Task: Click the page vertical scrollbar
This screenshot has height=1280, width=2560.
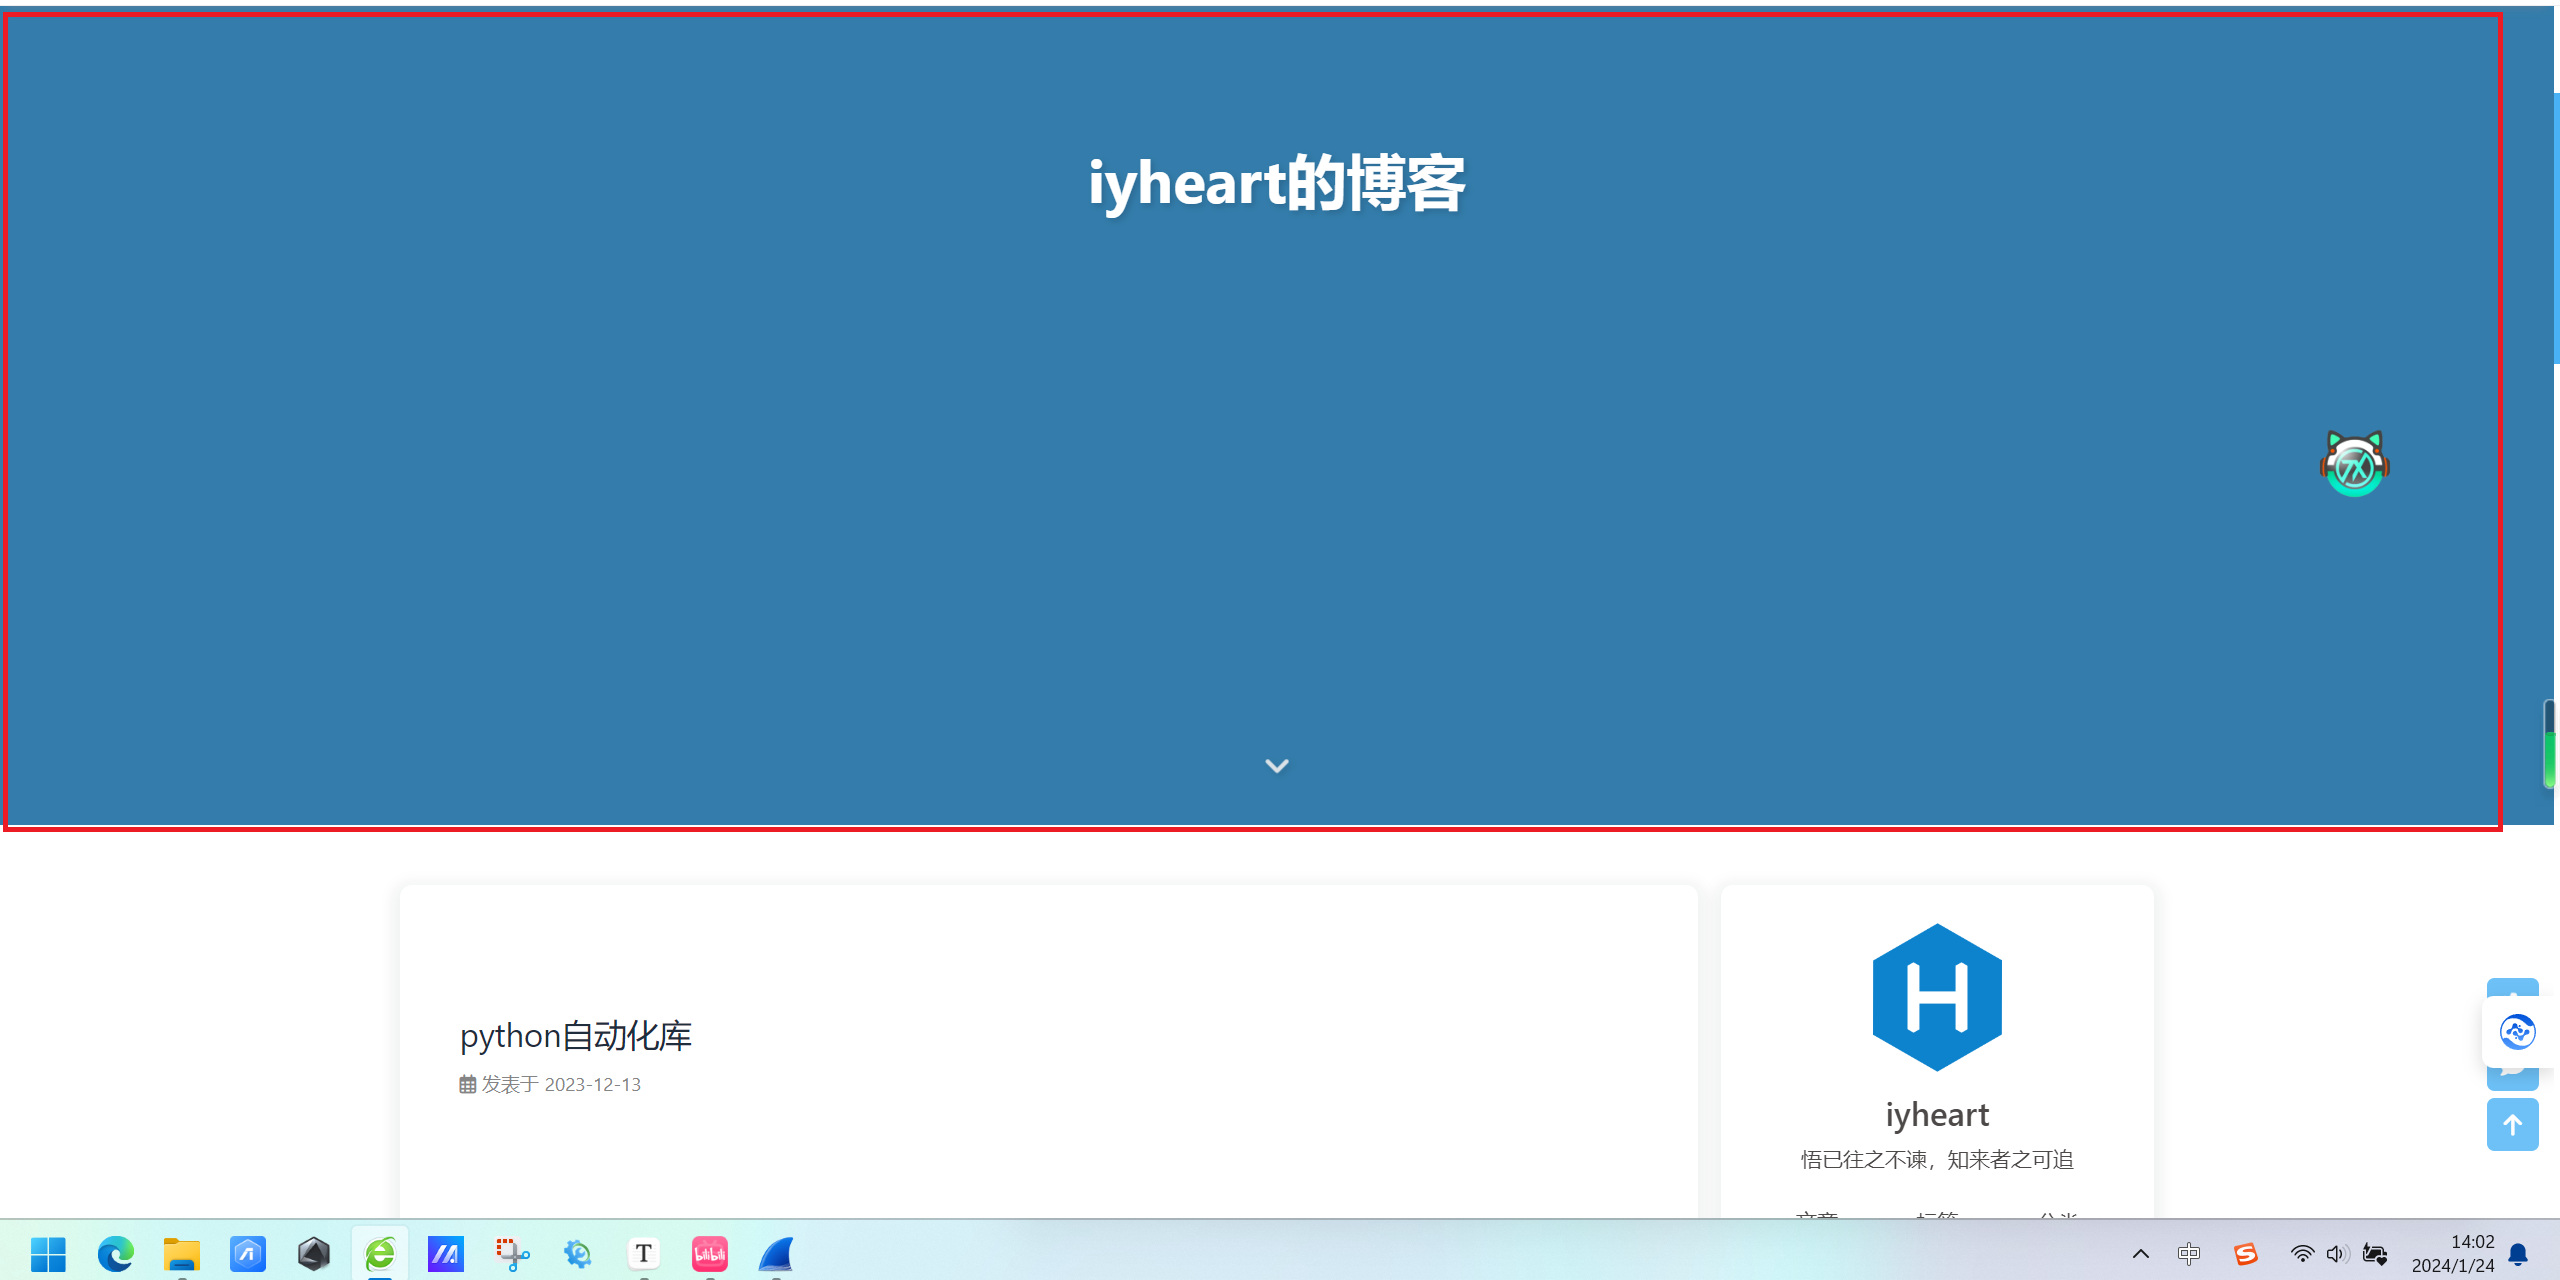Action: 2556,228
